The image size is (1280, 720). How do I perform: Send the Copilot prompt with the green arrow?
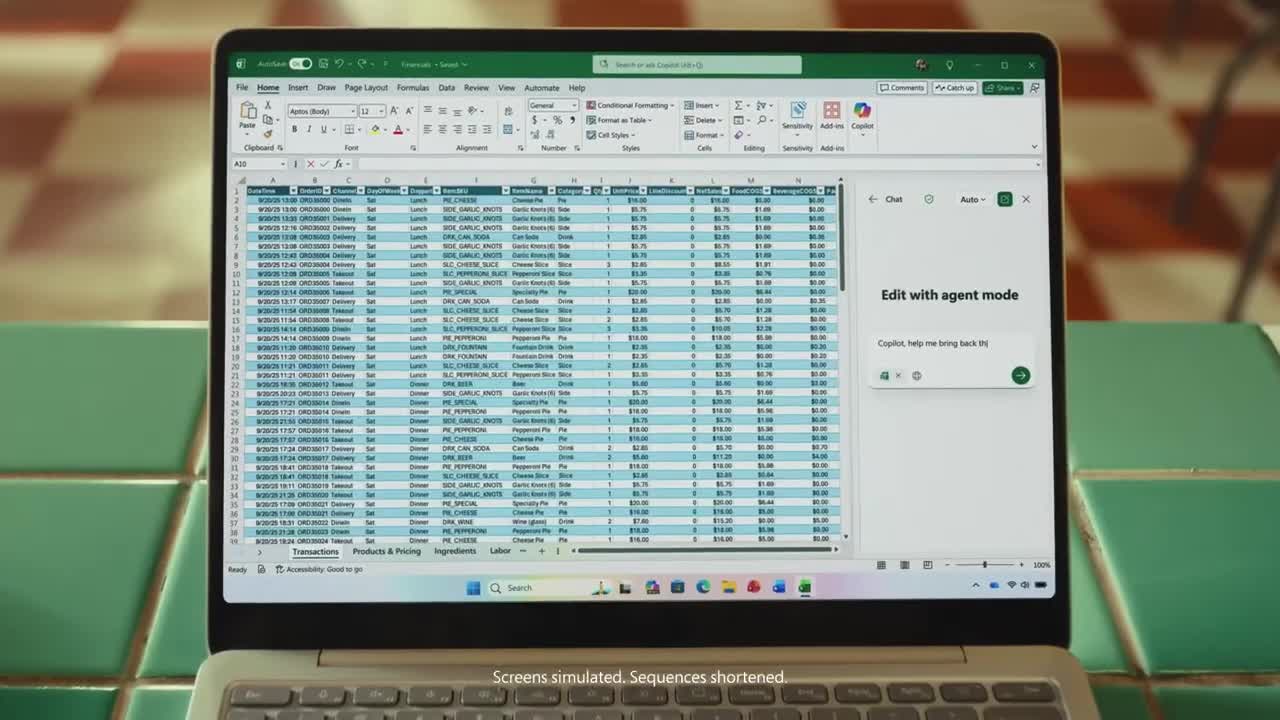click(x=1020, y=375)
